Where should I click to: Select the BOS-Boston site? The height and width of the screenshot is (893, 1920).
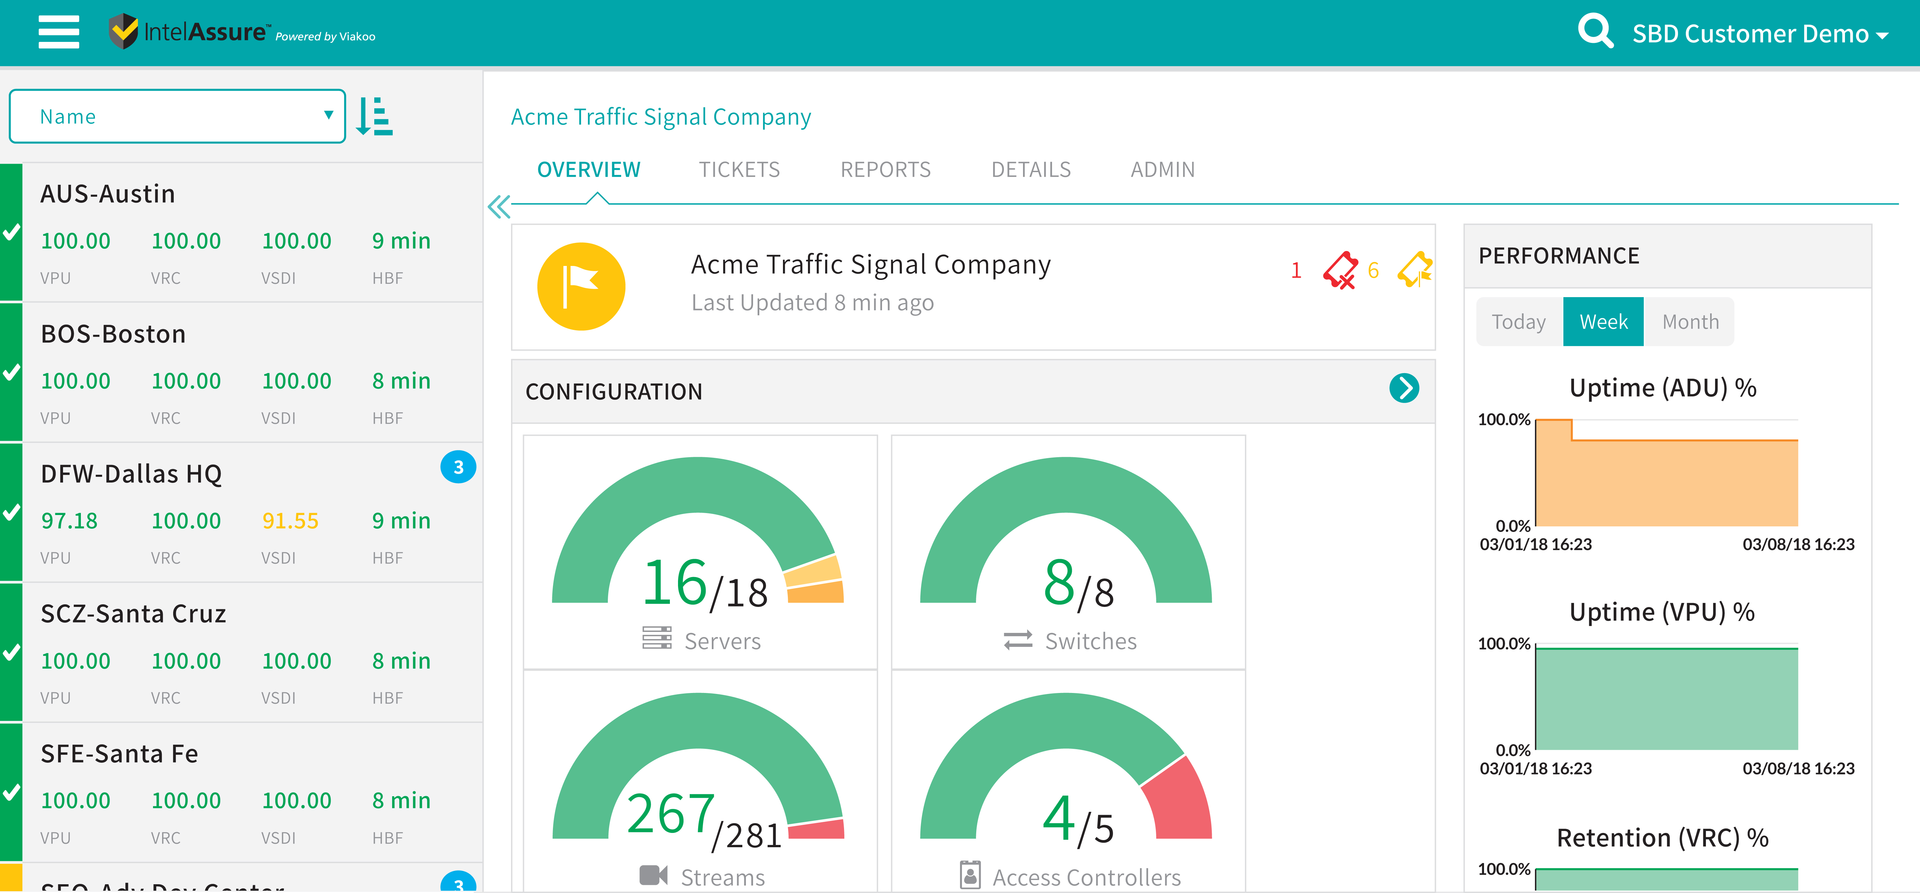[242, 372]
